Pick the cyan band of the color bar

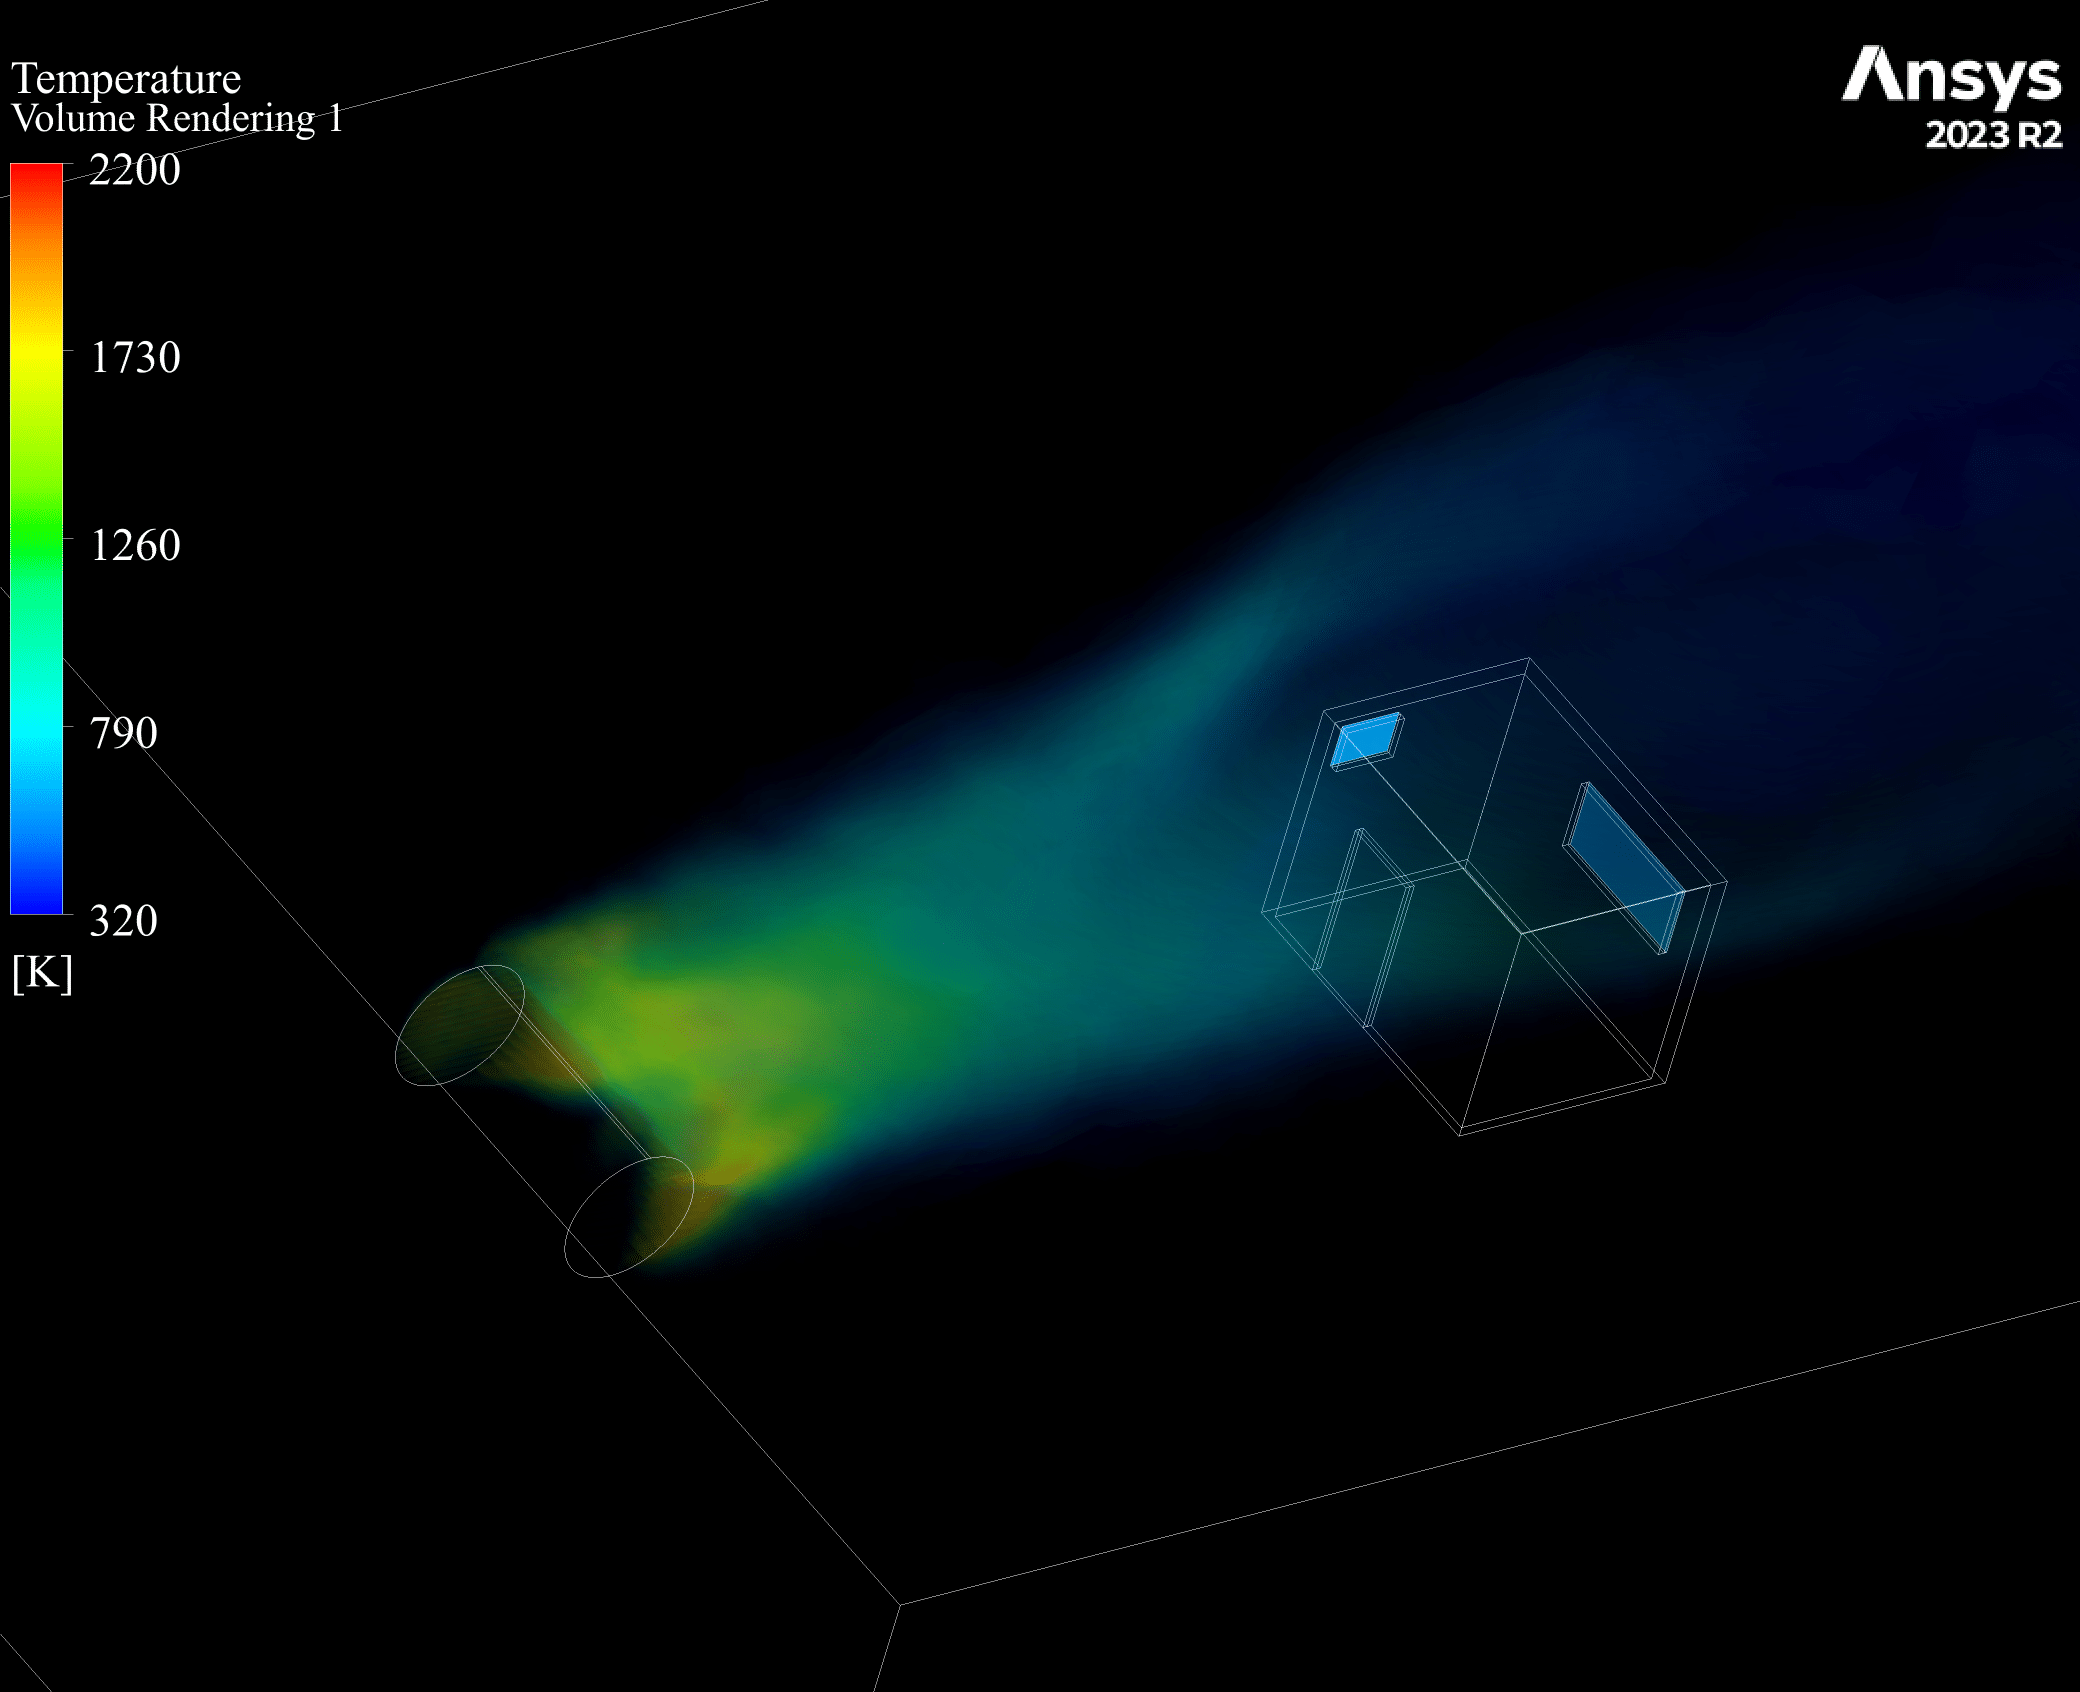click(x=36, y=725)
